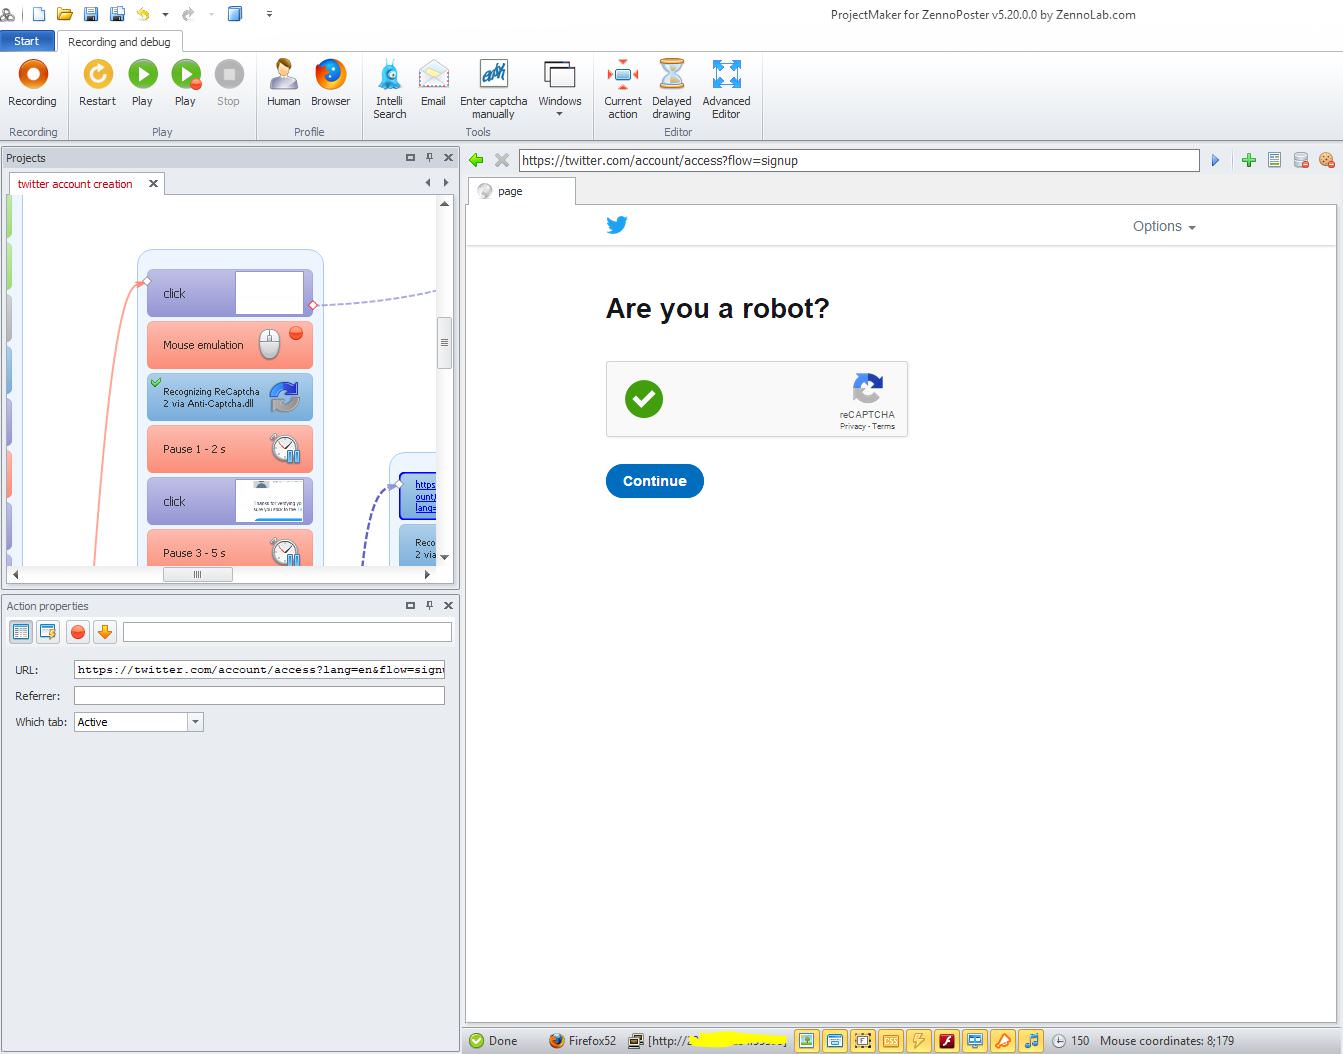Screen dimensions: 1343x1054
Task: Open the Browser profile settings
Action: 330,83
